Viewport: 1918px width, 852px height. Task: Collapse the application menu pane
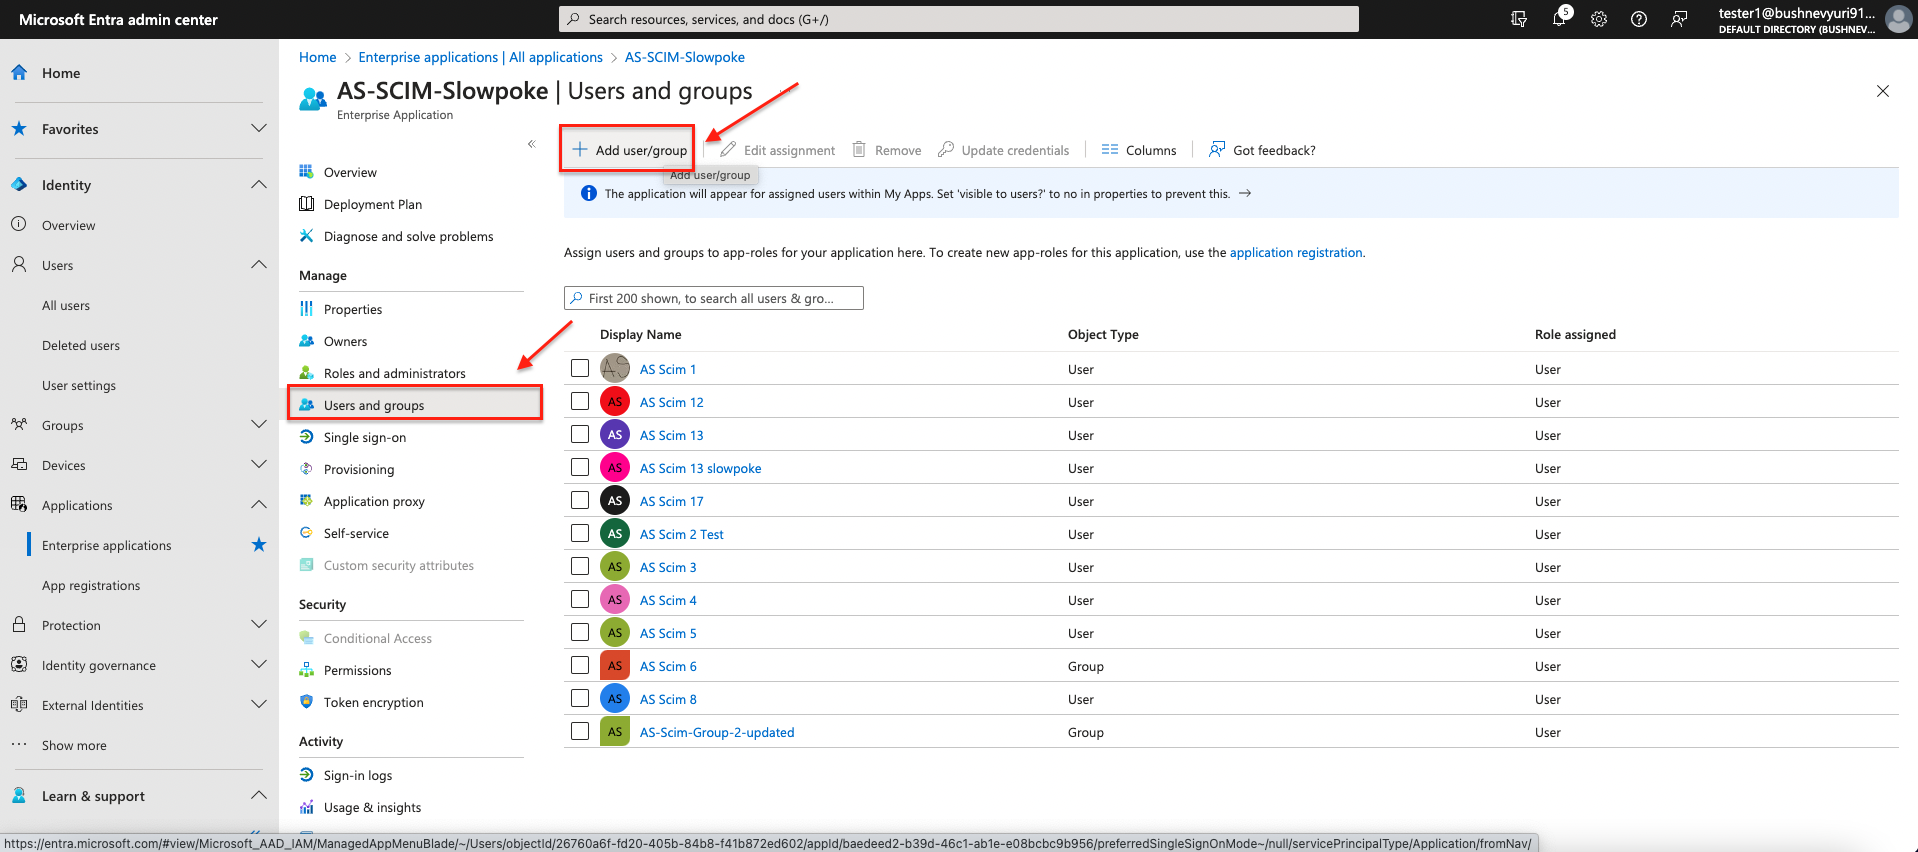tap(532, 144)
